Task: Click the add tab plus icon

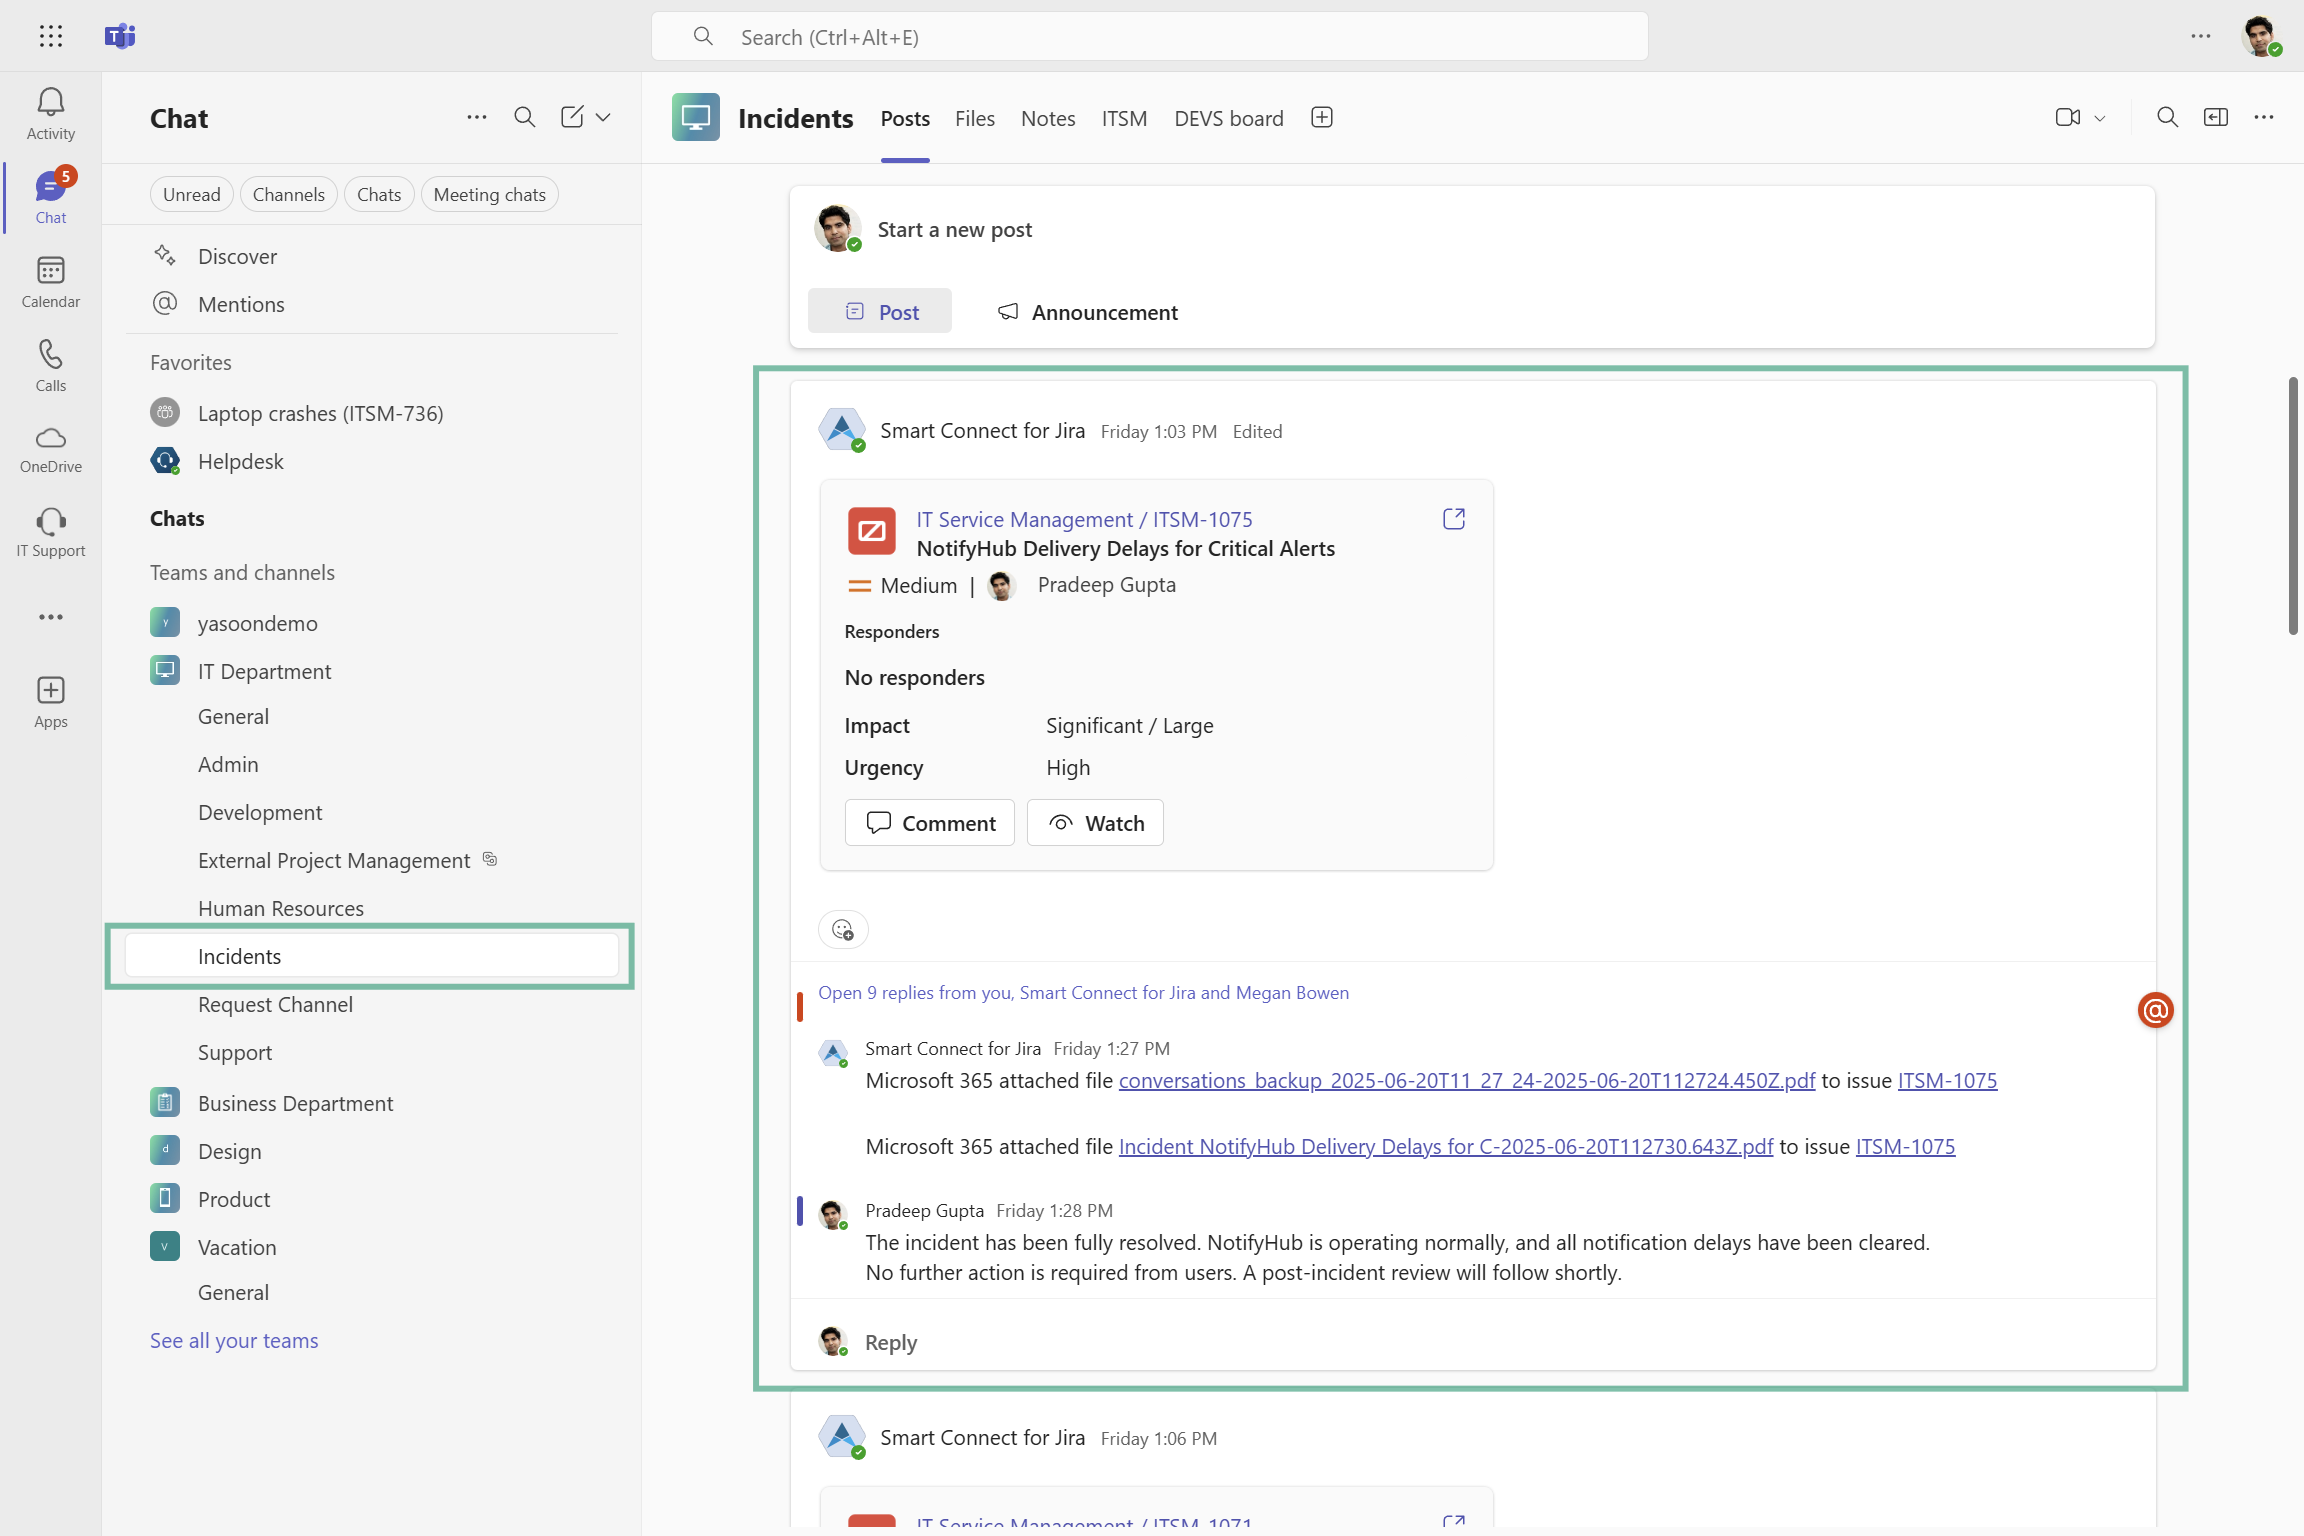Action: [x=1321, y=118]
